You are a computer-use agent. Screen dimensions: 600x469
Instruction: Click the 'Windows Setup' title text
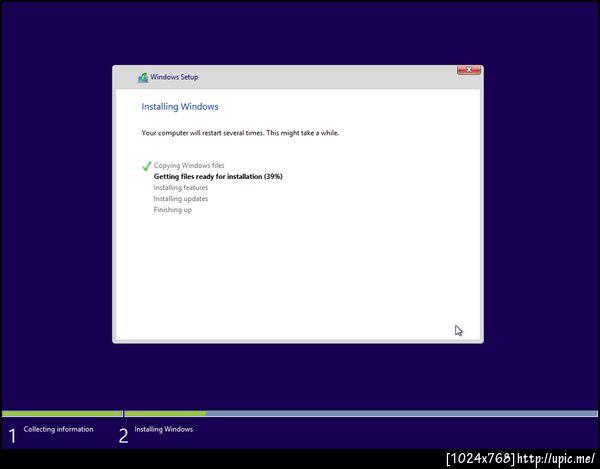174,77
